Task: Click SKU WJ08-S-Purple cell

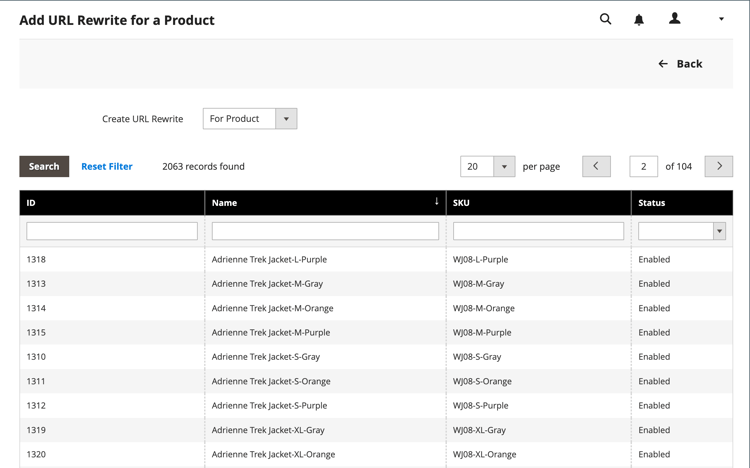Action: point(539,406)
